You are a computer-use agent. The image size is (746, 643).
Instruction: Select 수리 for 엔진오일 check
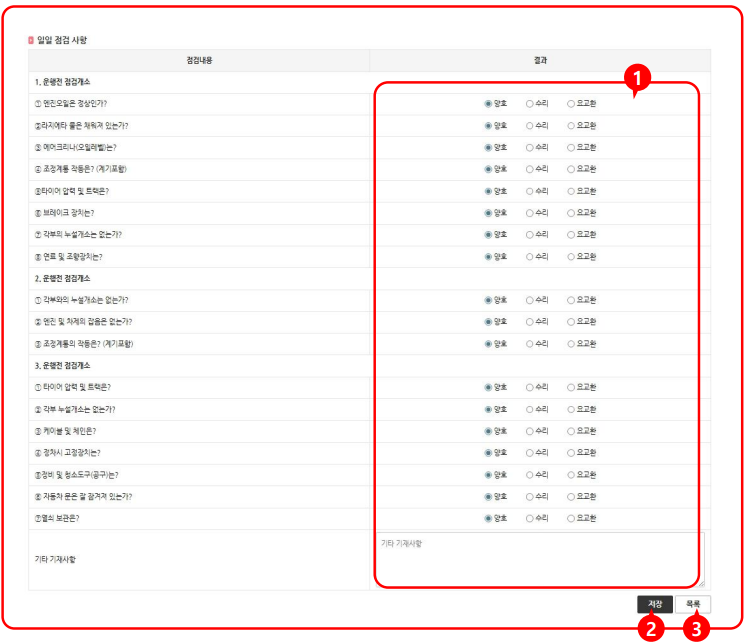pyautogui.click(x=530, y=103)
